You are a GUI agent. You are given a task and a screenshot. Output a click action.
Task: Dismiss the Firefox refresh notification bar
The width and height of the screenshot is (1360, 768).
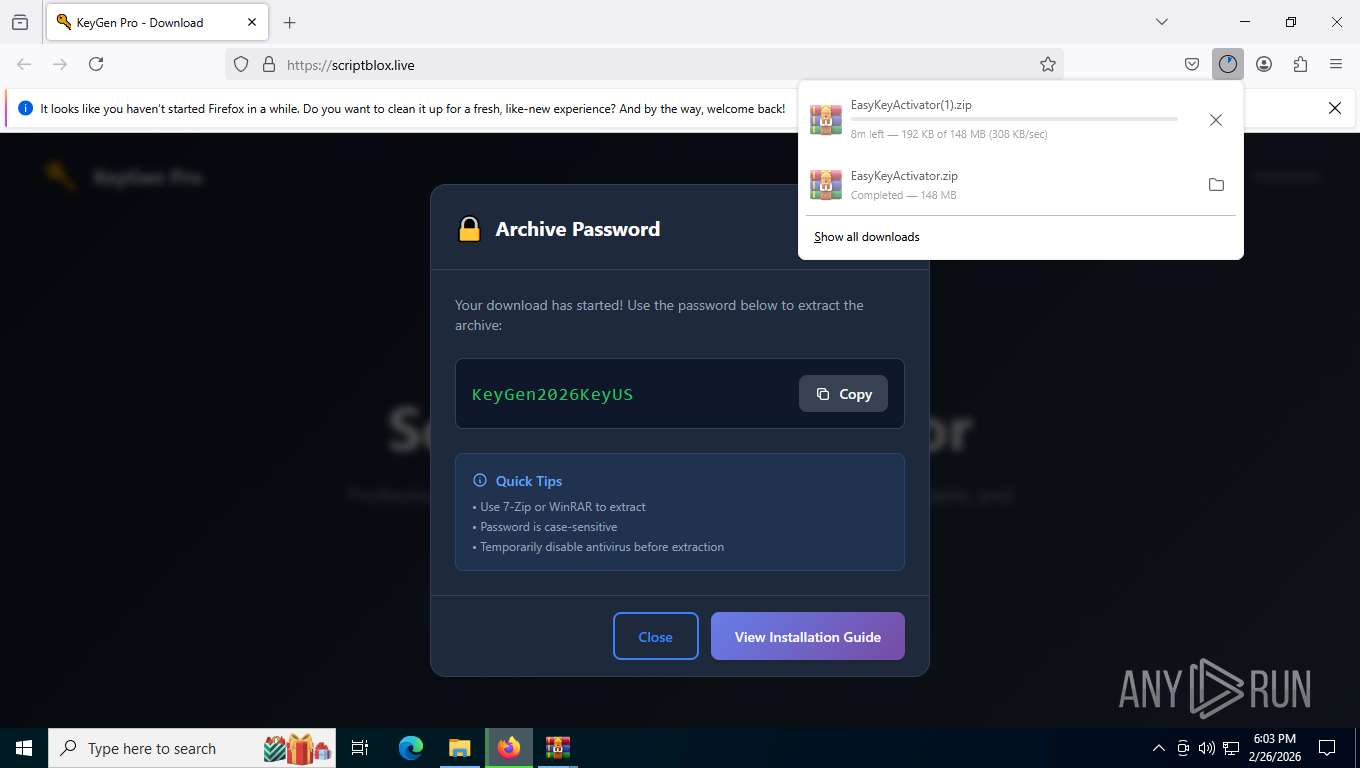1334,108
